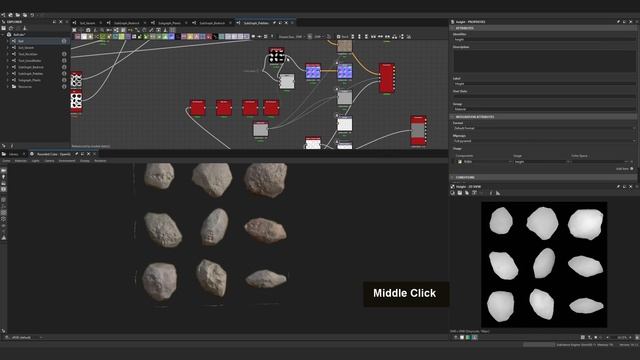The height and width of the screenshot is (360, 640).
Task: Click the Add Item button in Usage
Action: click(x=625, y=169)
